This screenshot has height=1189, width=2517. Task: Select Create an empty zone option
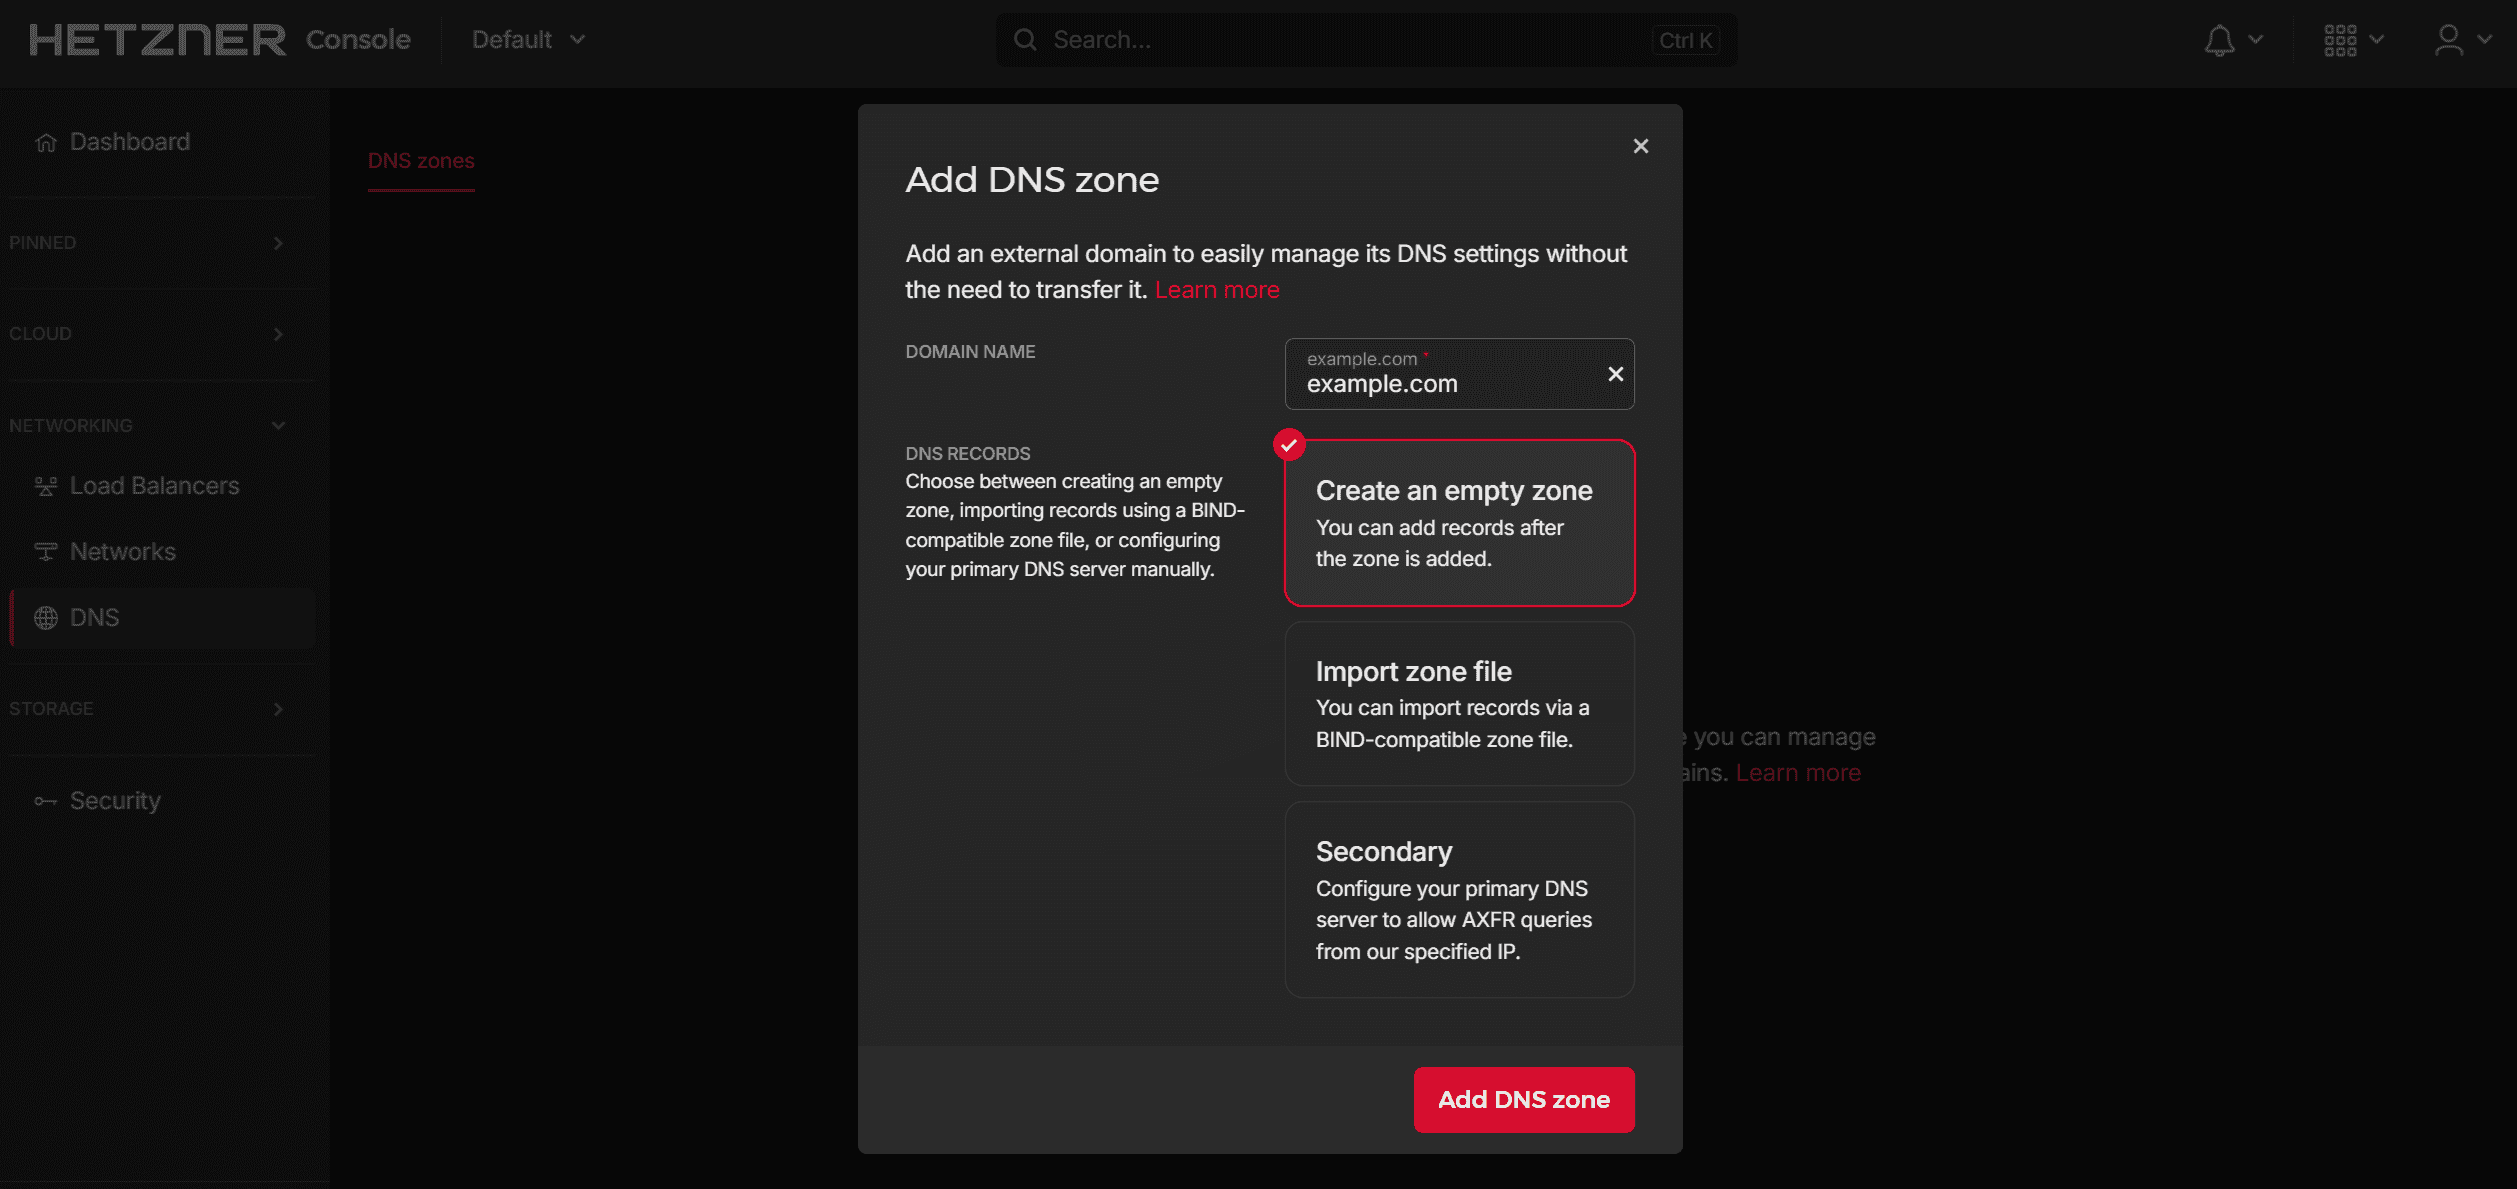point(1459,523)
